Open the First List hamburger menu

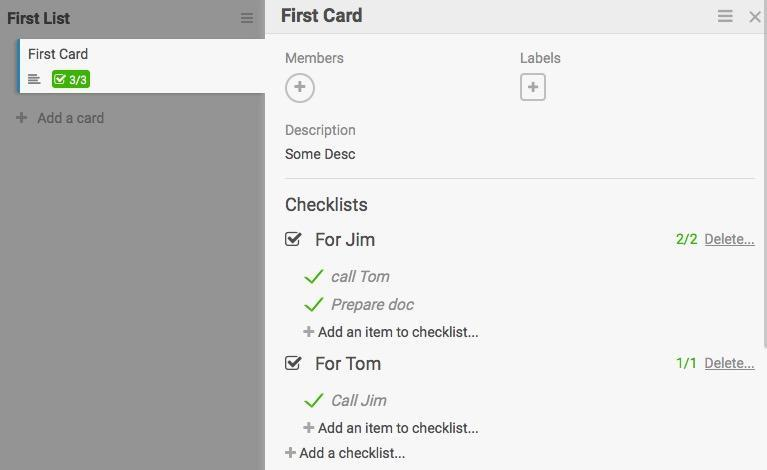pos(247,18)
